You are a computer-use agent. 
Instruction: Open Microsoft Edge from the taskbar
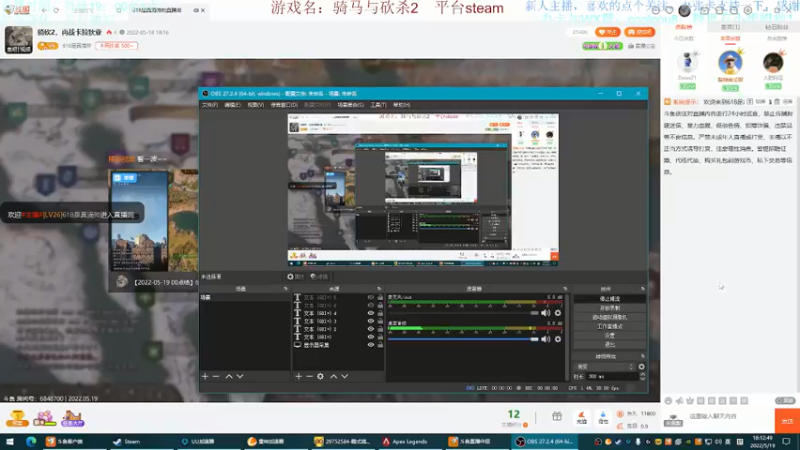[31, 441]
